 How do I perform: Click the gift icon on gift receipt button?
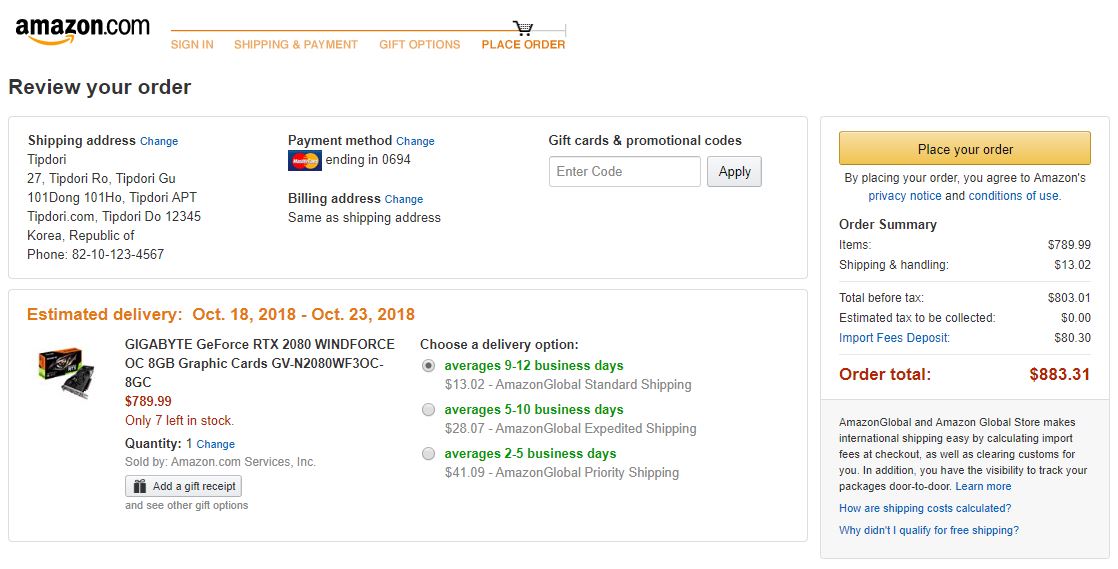click(139, 486)
